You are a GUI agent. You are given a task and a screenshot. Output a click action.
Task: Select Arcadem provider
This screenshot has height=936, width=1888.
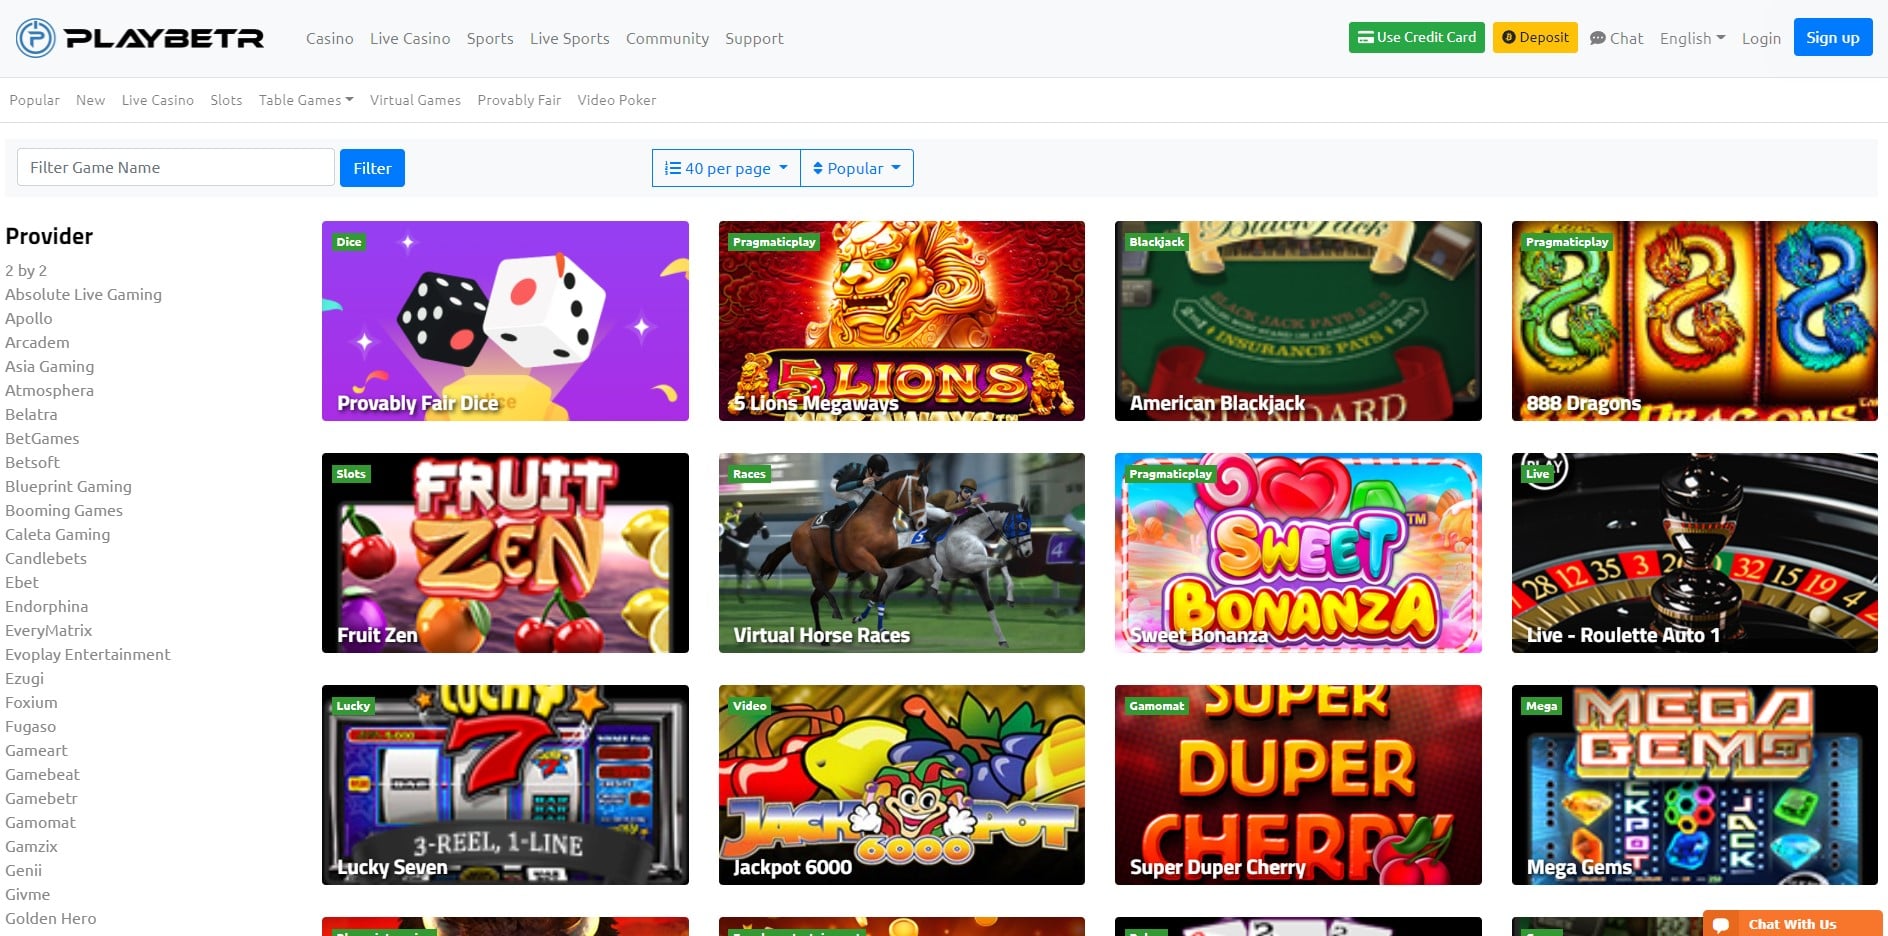tap(37, 342)
